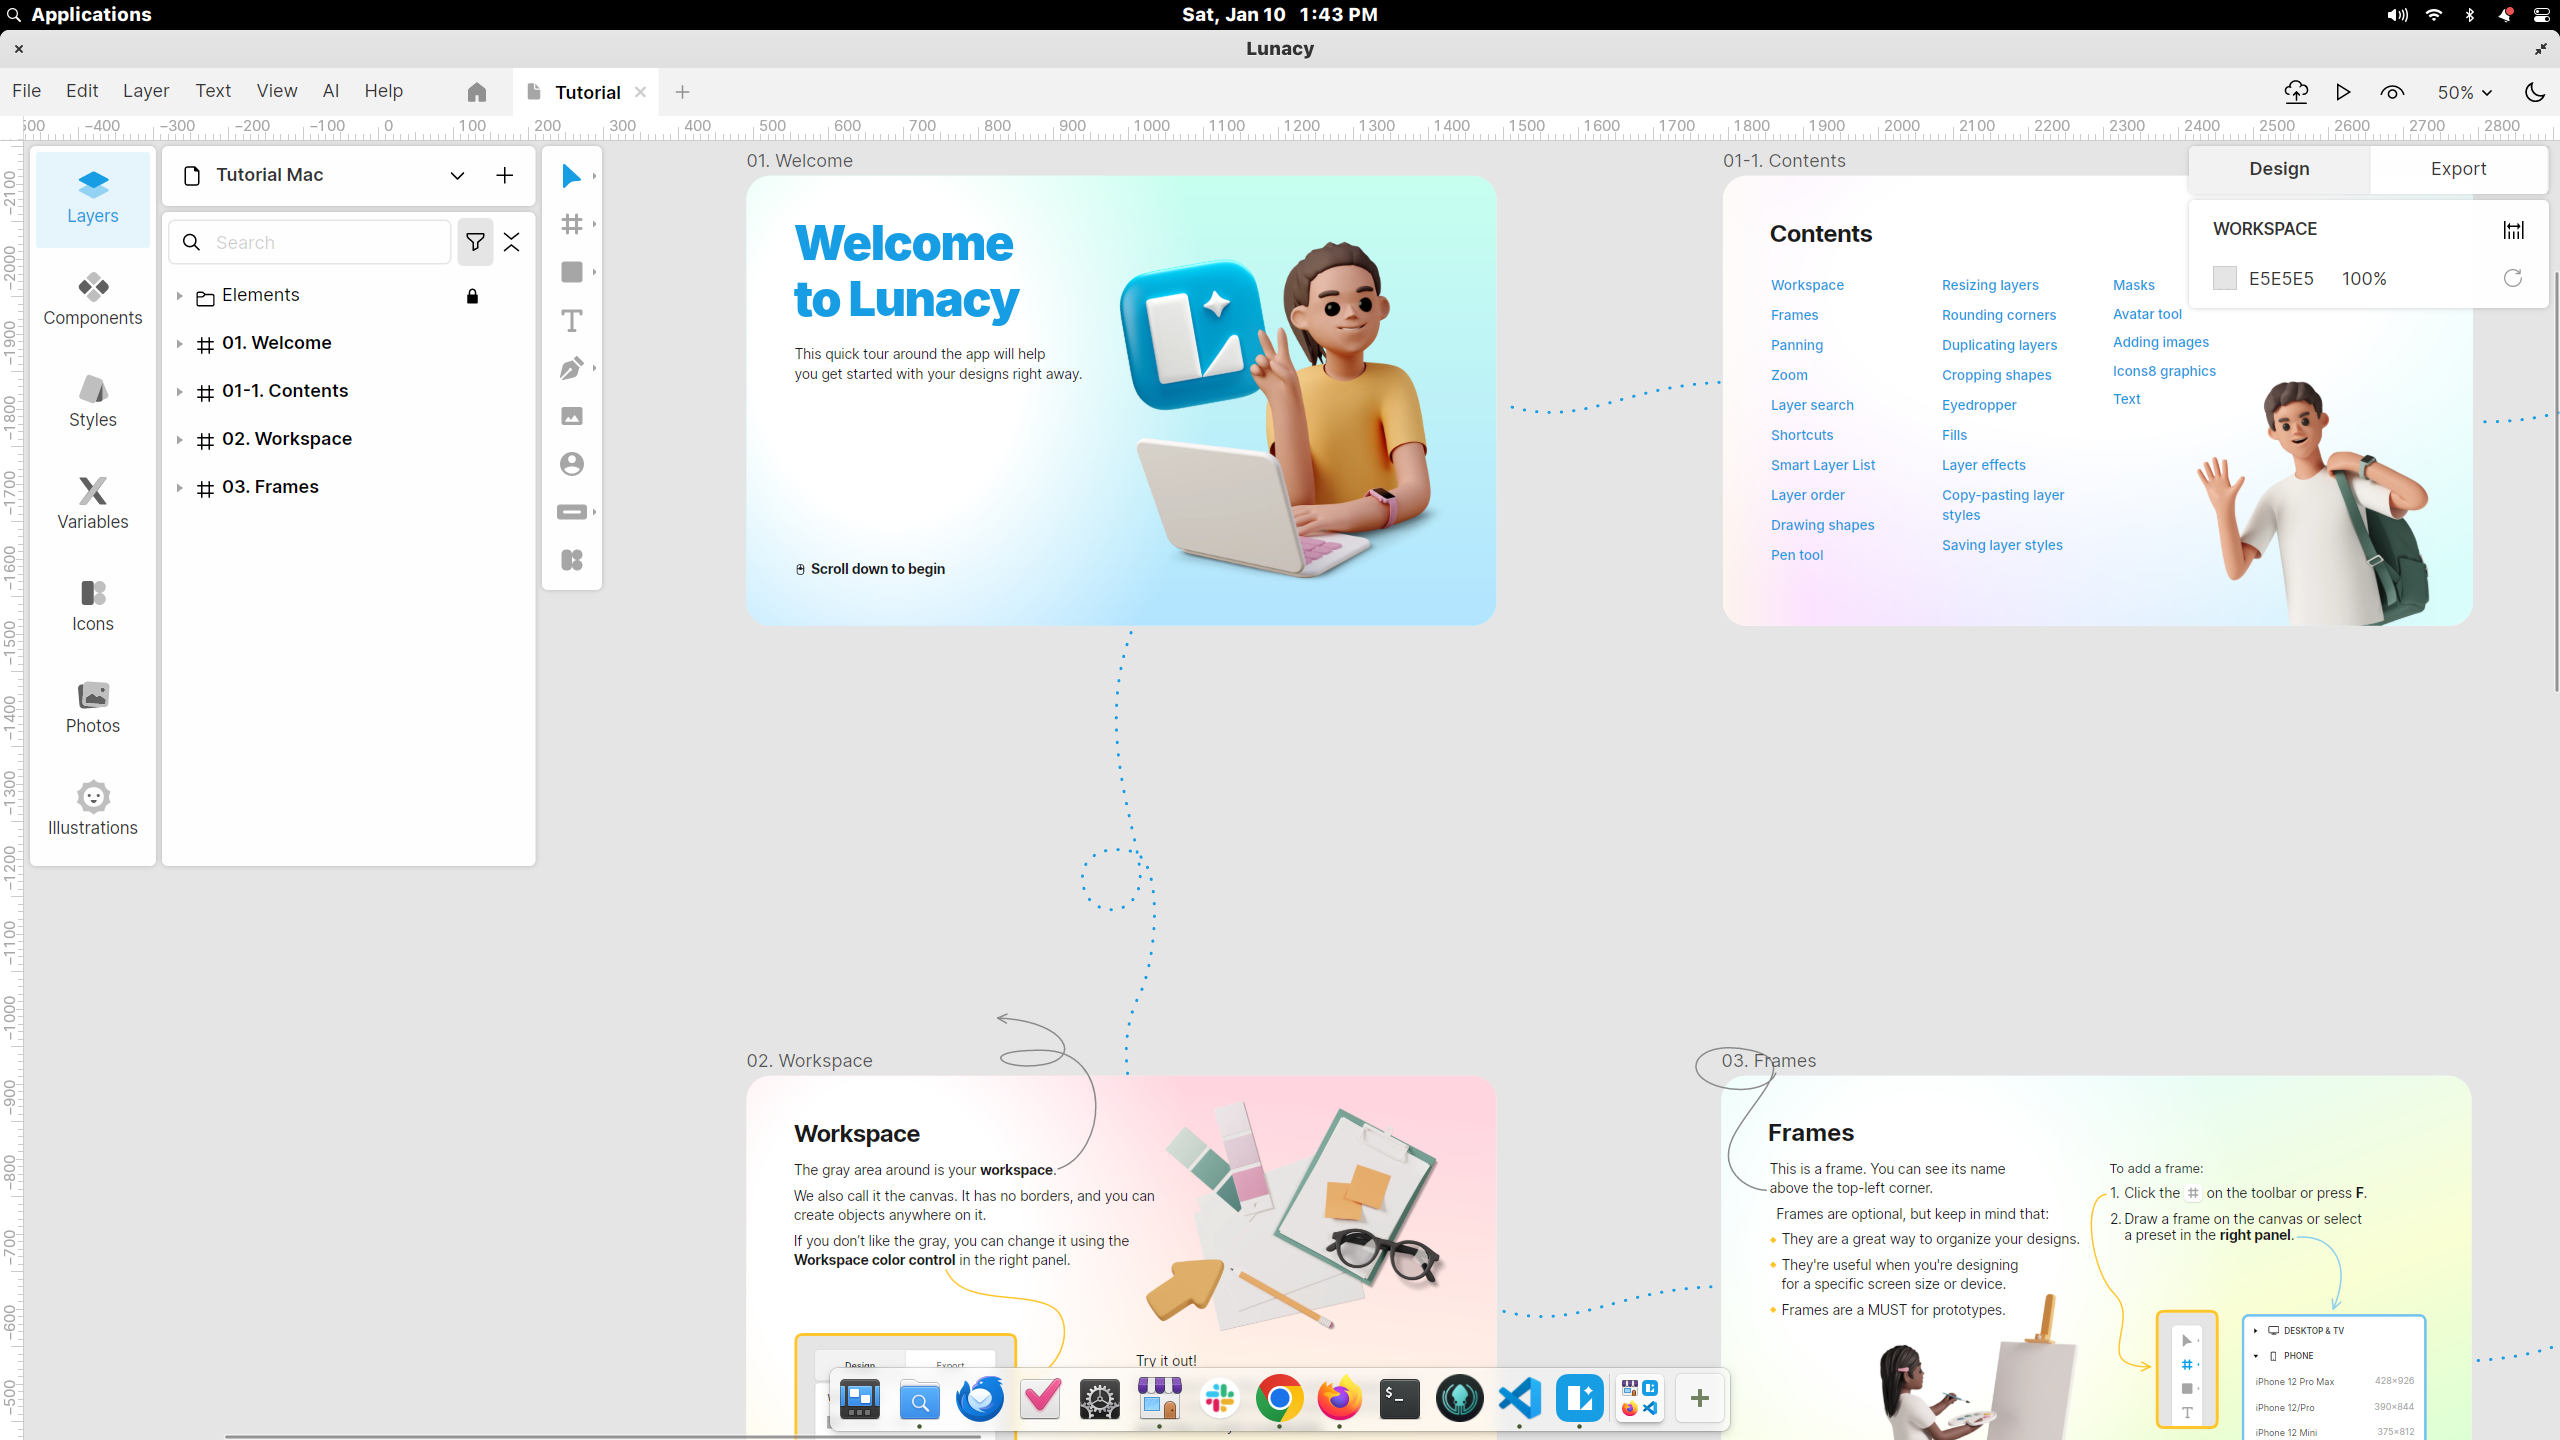Open the Tutorial Mac page dropdown

coord(457,175)
